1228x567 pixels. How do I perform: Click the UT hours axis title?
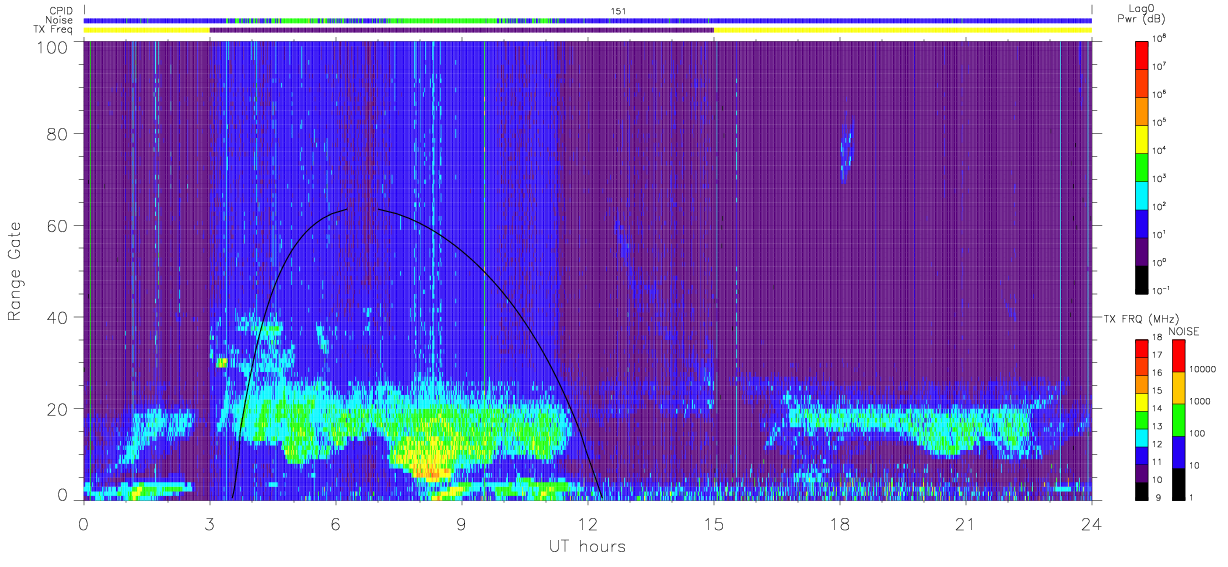tap(587, 547)
